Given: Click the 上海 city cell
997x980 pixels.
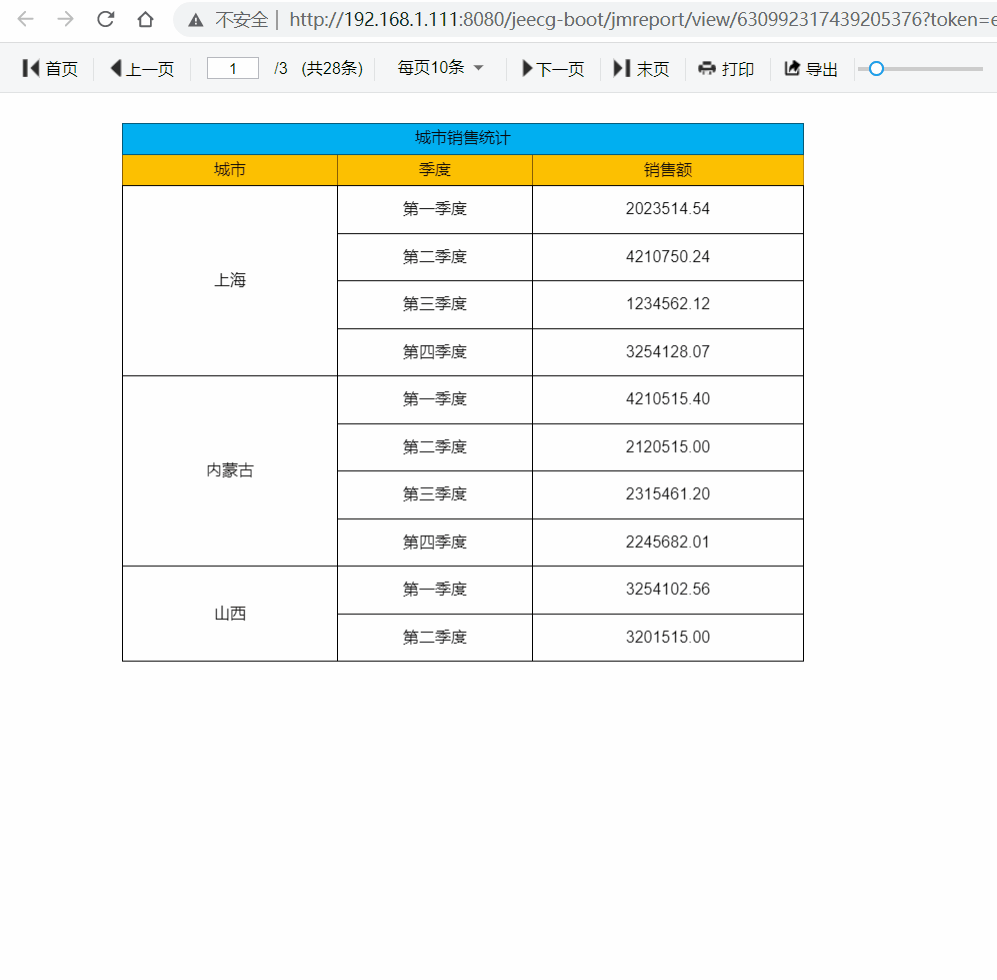Looking at the screenshot, I should pos(230,280).
